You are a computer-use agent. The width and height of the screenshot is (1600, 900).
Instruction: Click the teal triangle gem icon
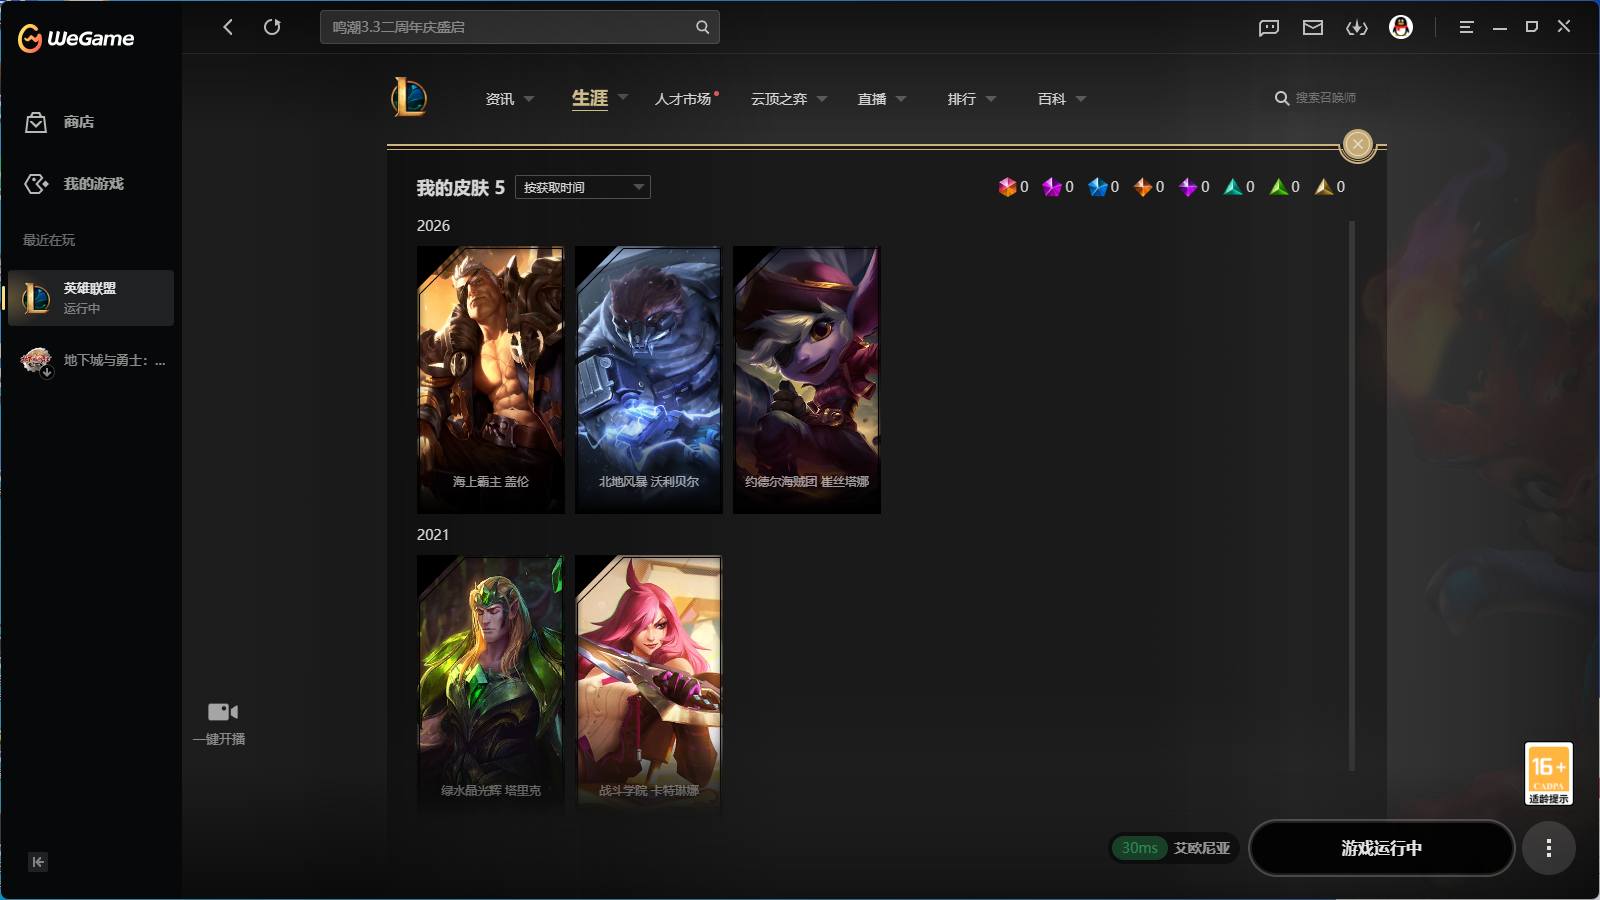pos(1233,187)
